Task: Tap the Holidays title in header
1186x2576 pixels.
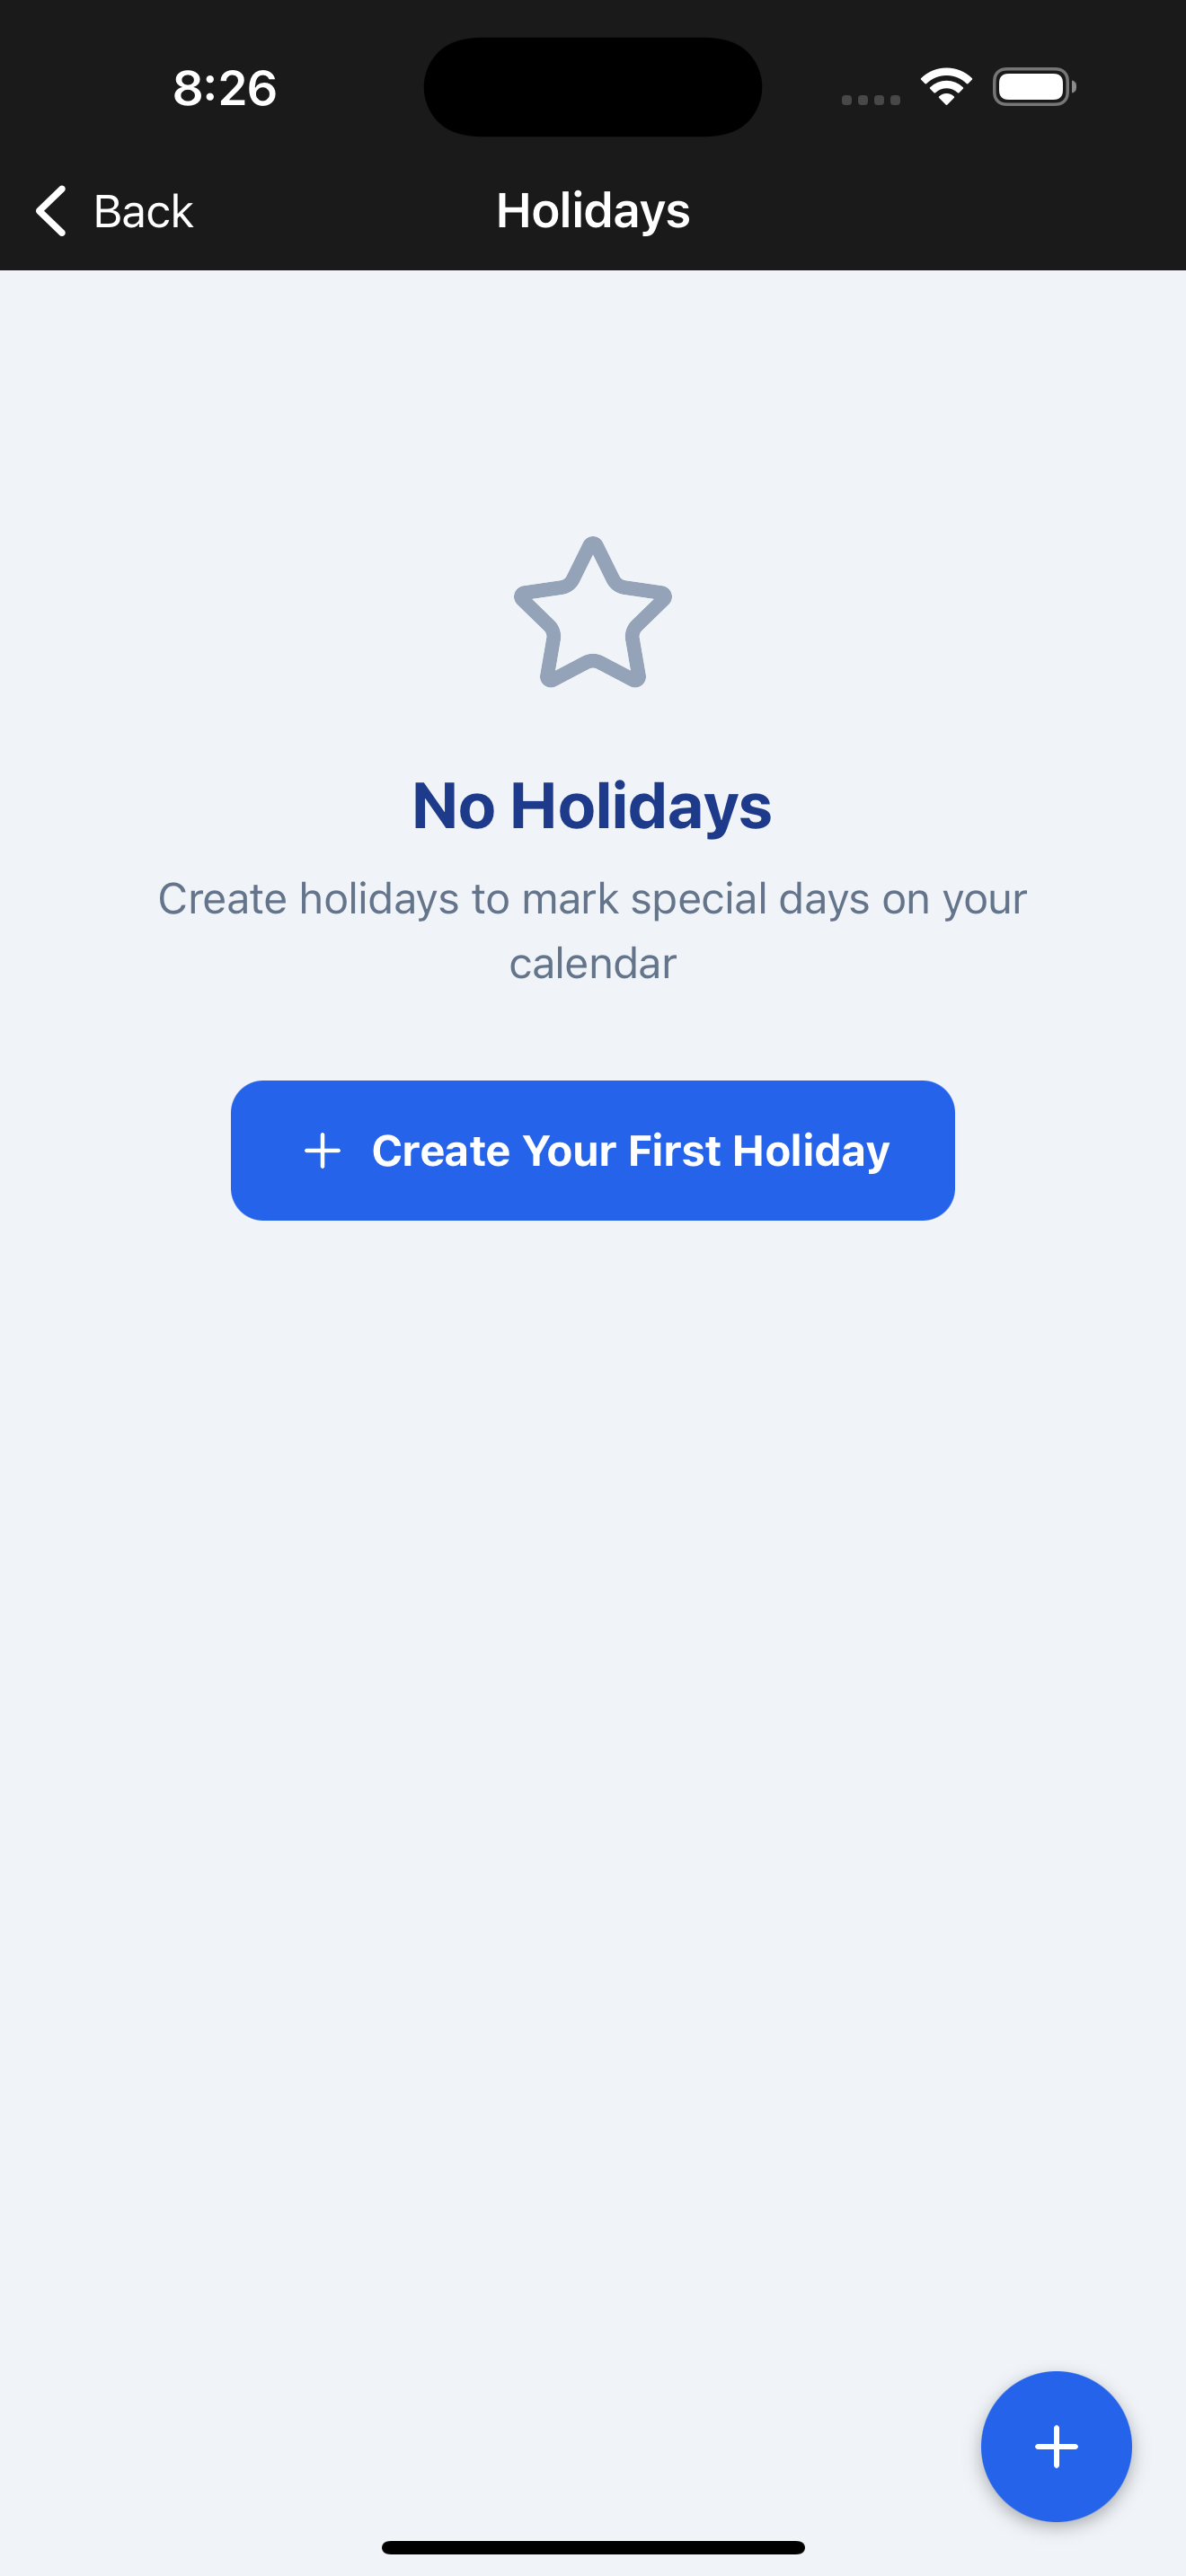Action: 592,211
